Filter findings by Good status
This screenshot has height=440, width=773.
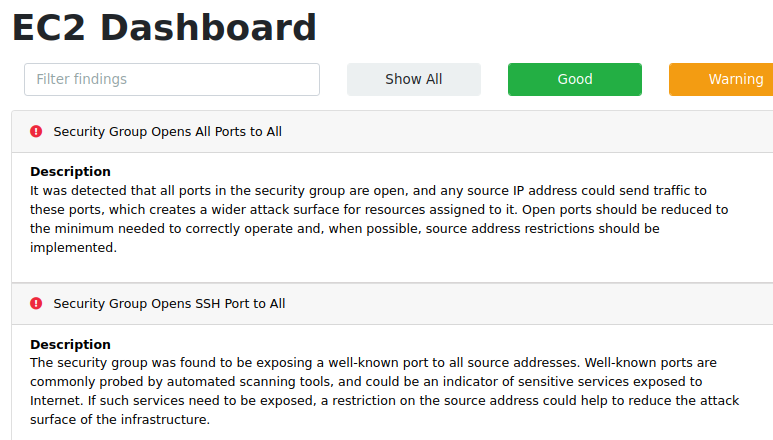point(574,79)
